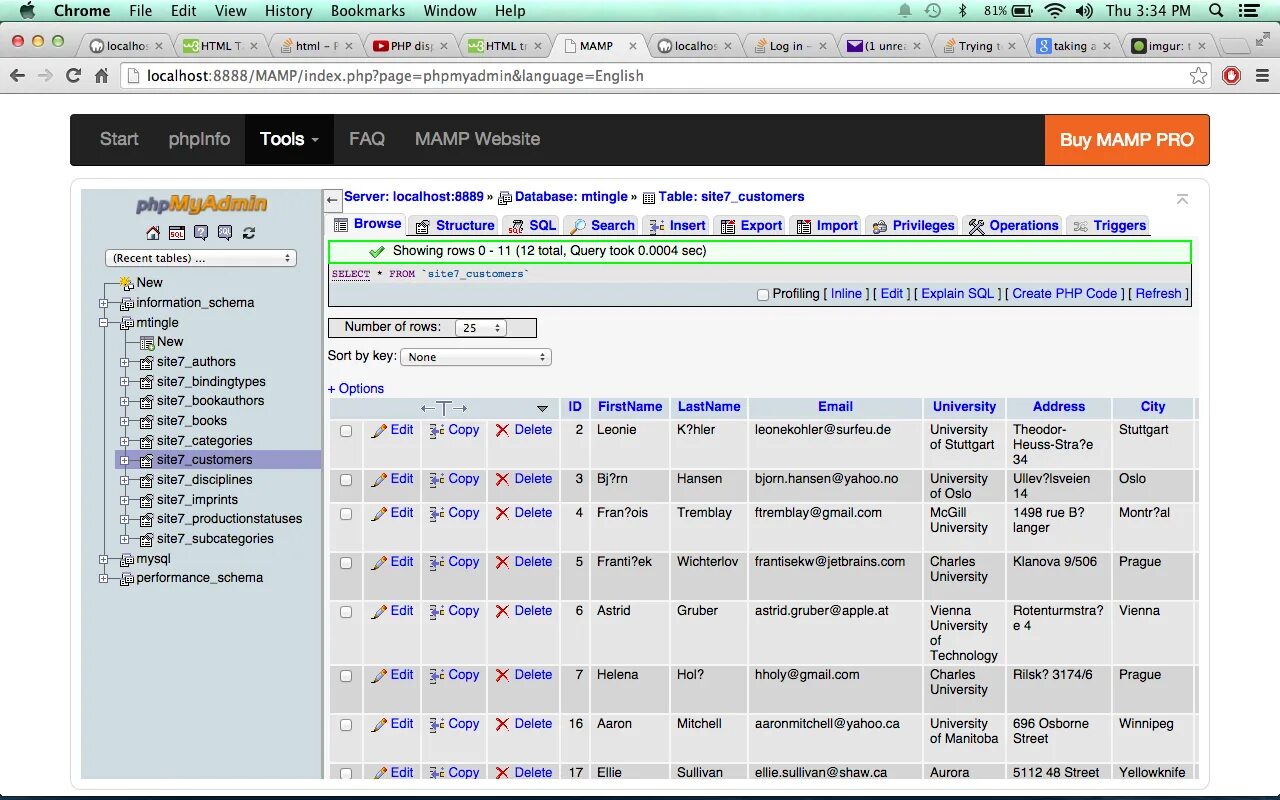Click the pencil Edit icon for Astrid row
The width and height of the screenshot is (1280, 800).
[379, 612]
